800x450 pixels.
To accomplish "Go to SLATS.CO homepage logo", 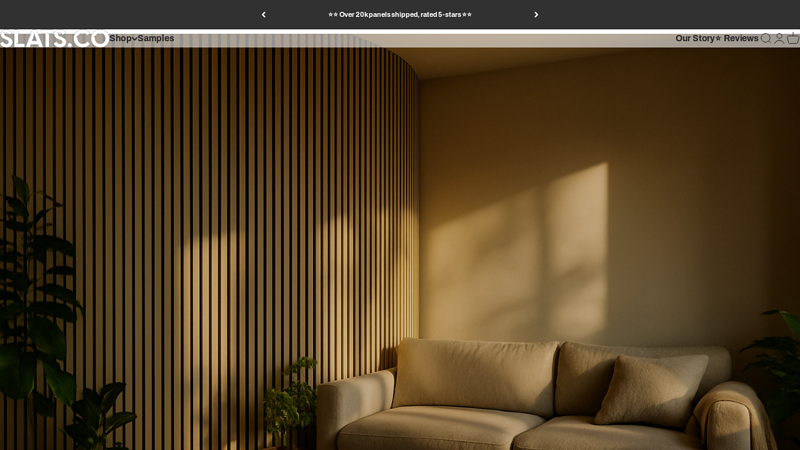I will (55, 39).
